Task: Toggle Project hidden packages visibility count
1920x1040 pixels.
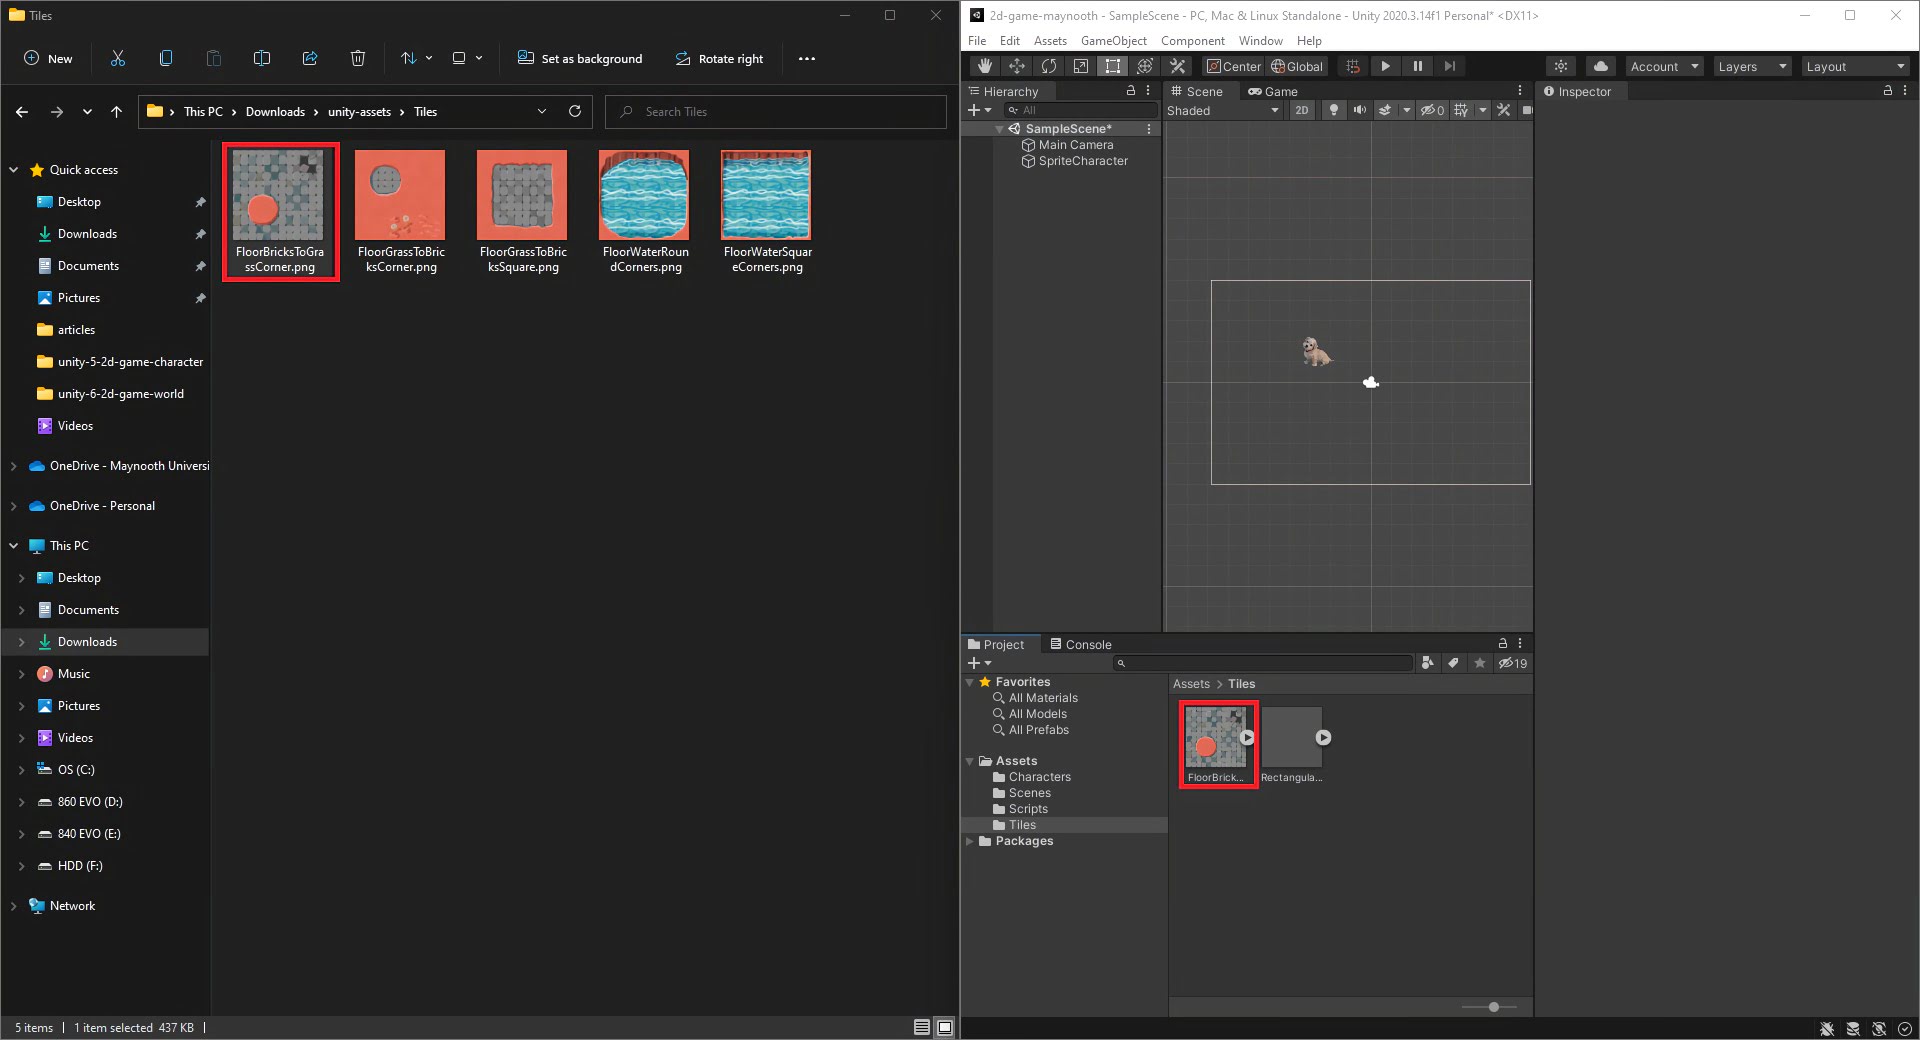Action: (x=1513, y=663)
